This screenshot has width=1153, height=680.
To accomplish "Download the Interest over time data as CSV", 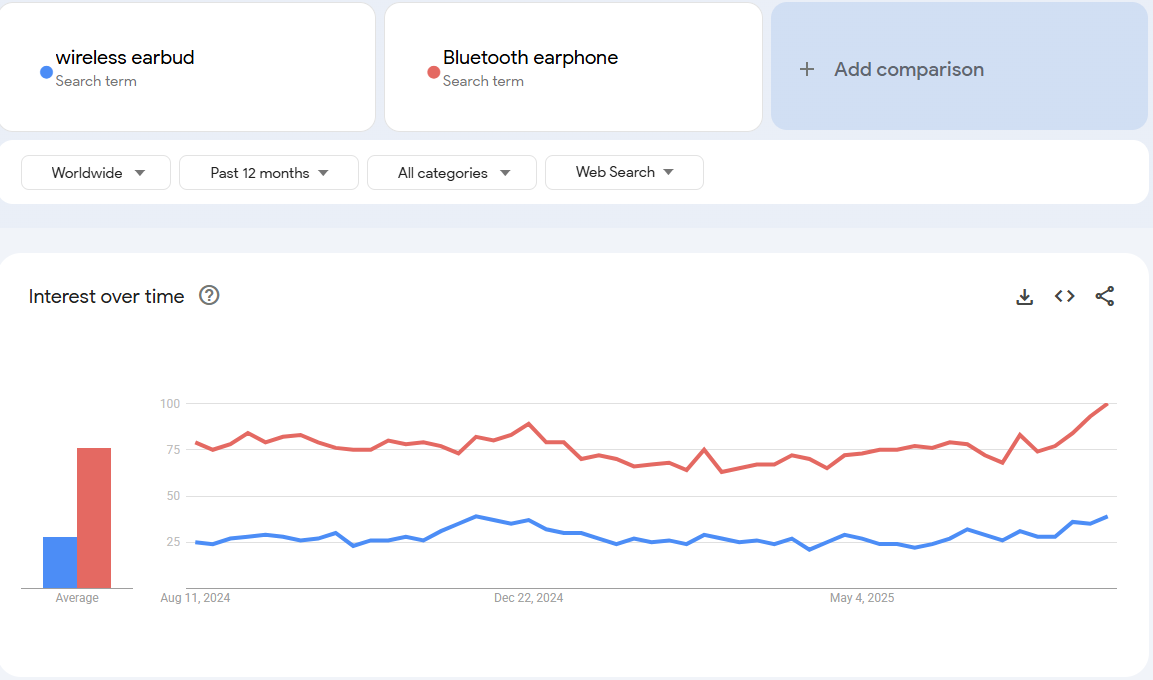I will (1024, 296).
